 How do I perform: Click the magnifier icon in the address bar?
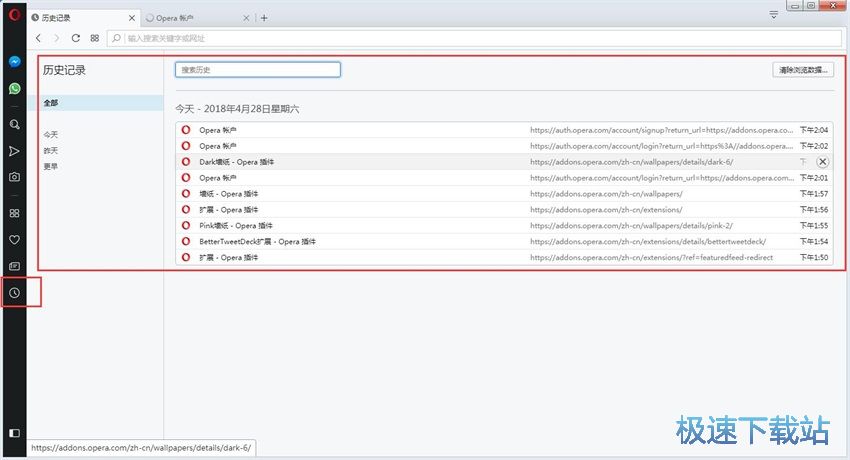coord(116,38)
